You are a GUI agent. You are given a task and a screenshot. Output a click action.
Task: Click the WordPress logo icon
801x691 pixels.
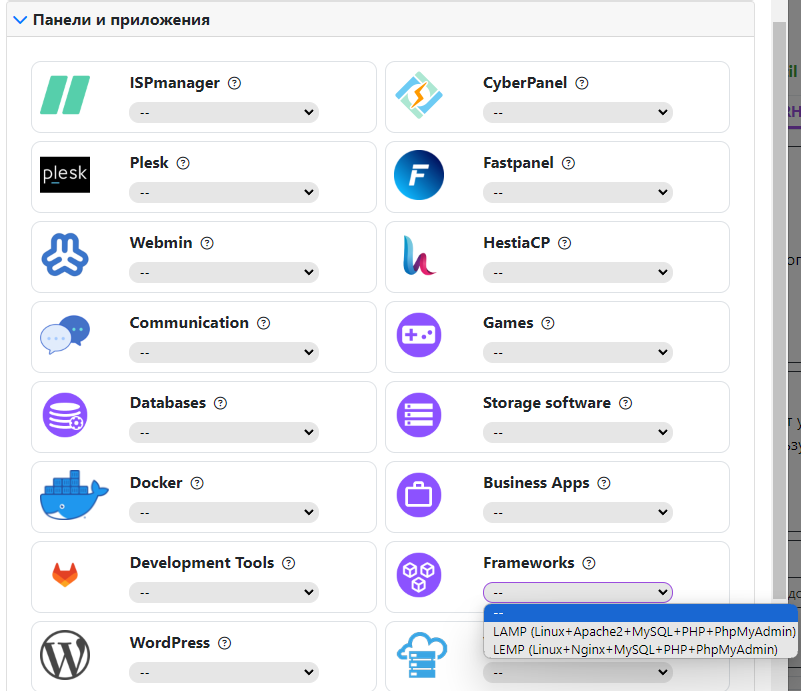coord(65,655)
